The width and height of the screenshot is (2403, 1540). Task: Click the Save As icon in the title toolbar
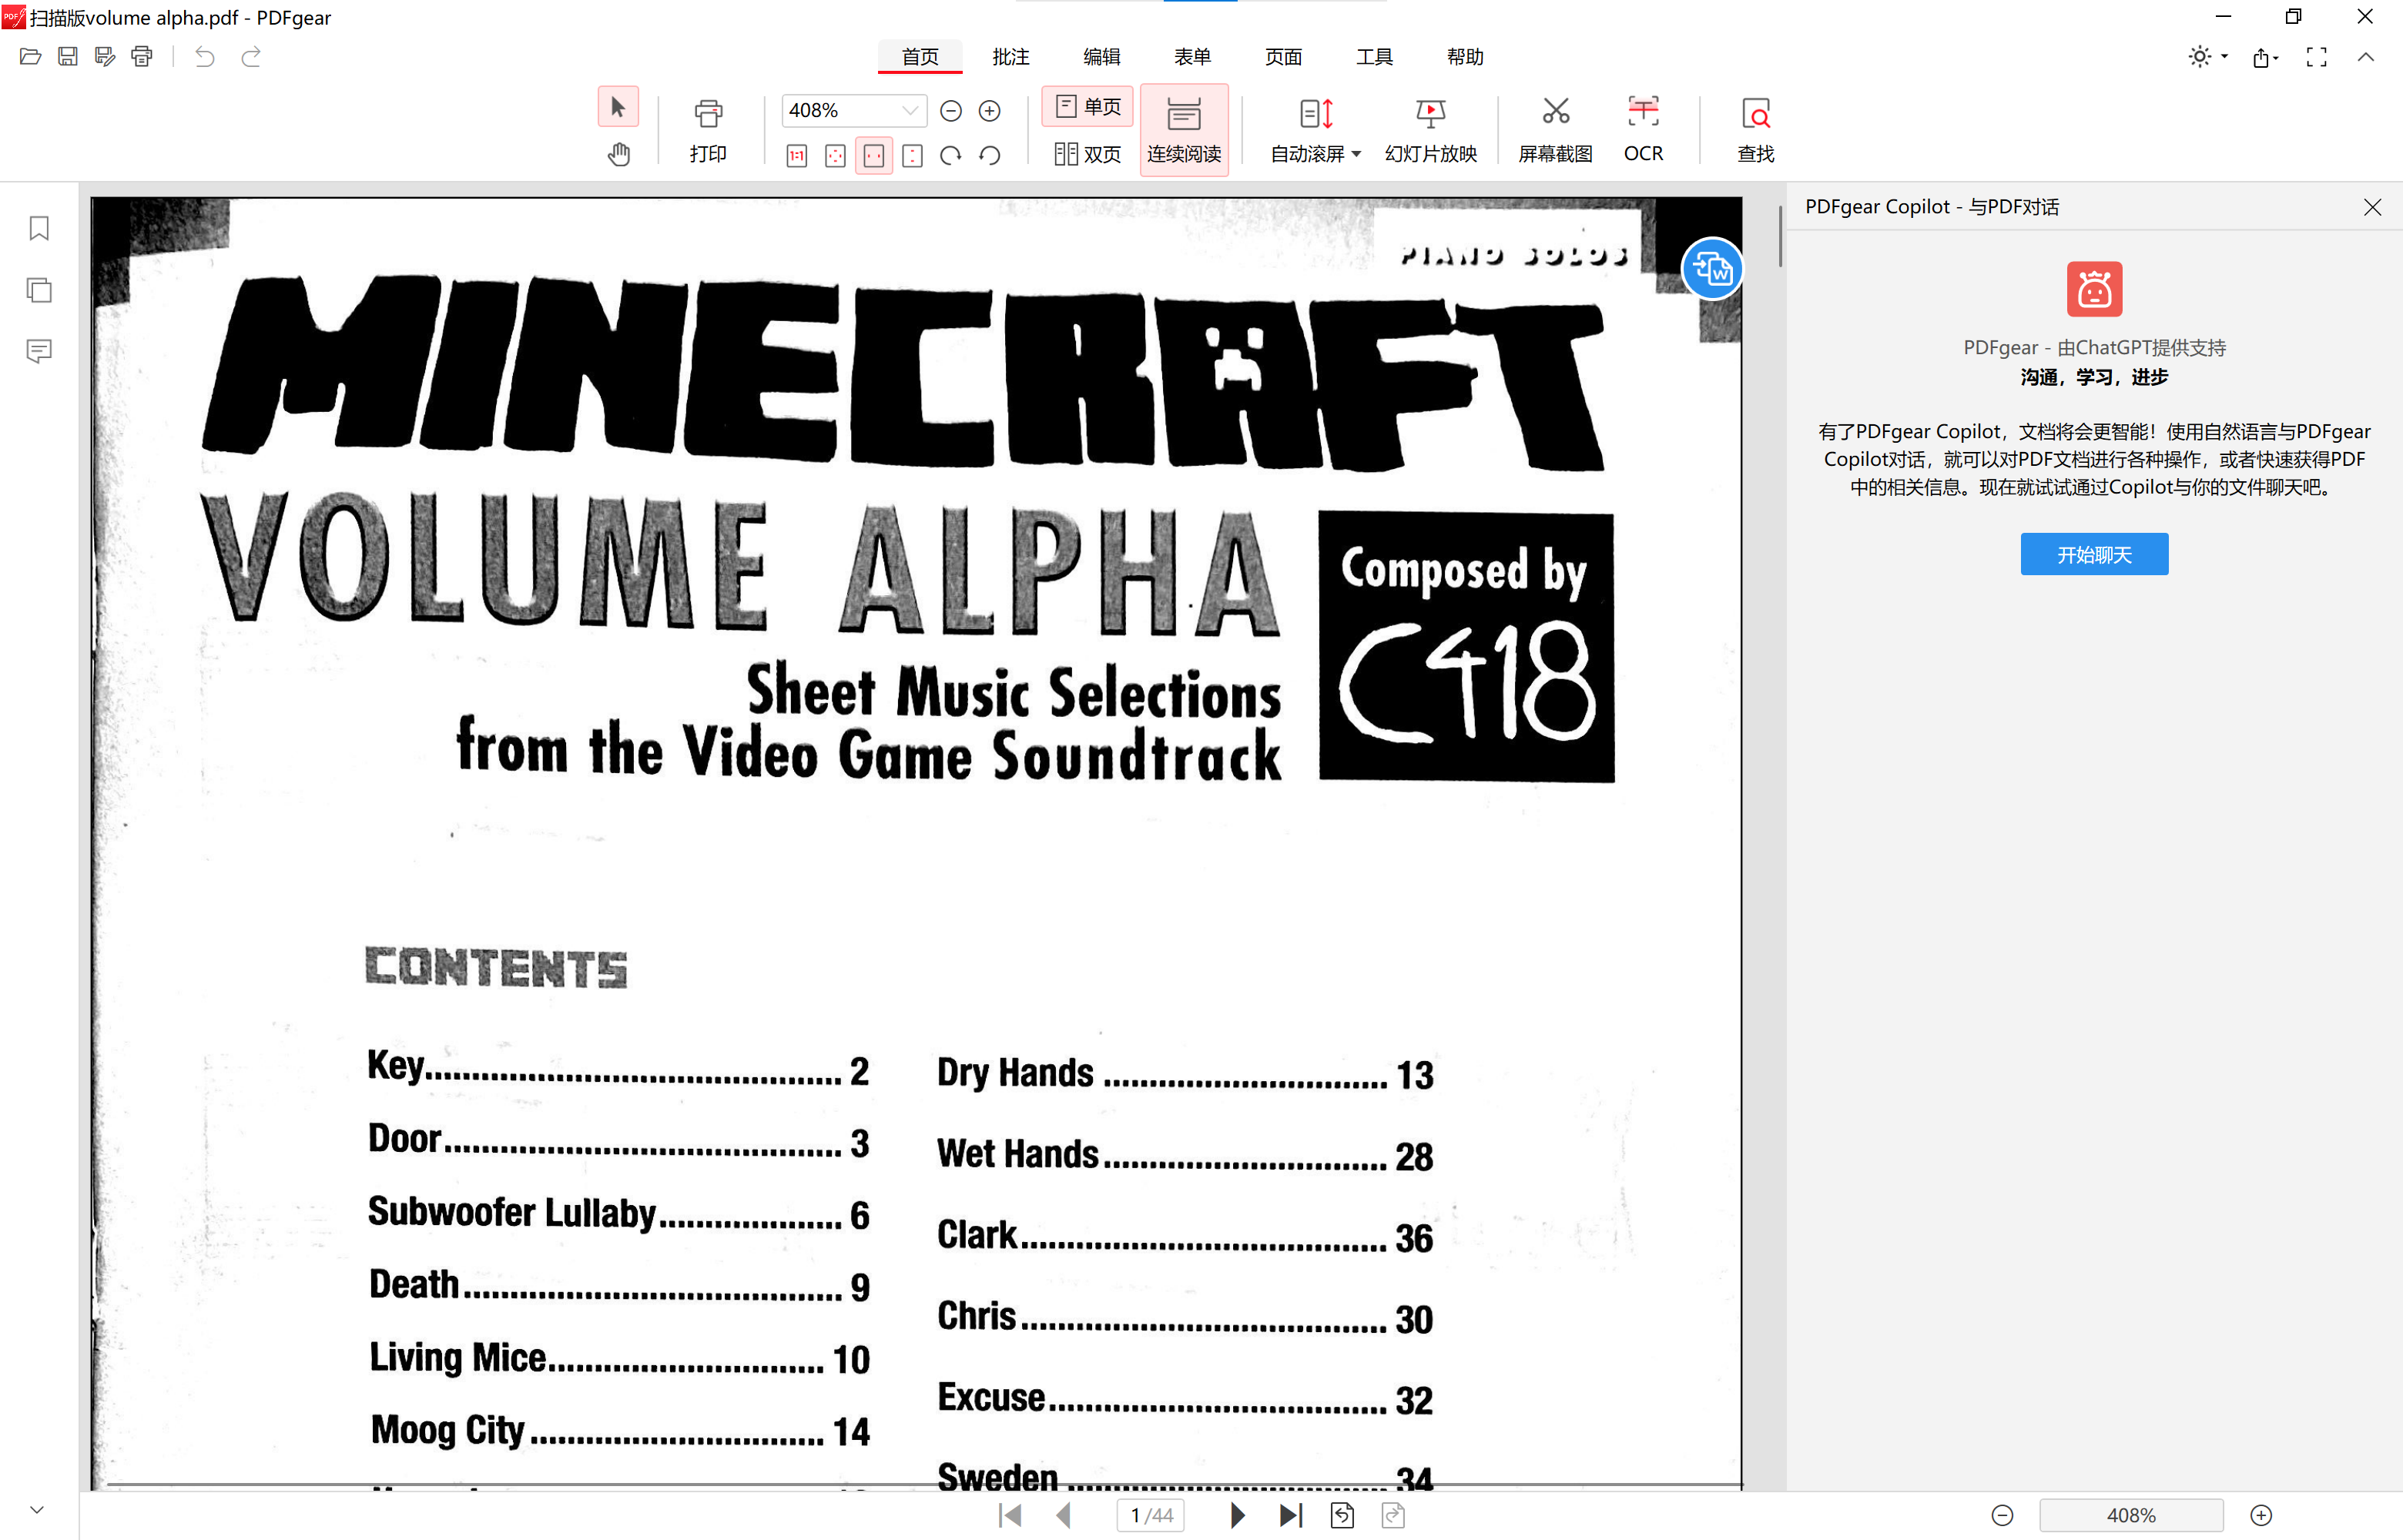click(105, 57)
